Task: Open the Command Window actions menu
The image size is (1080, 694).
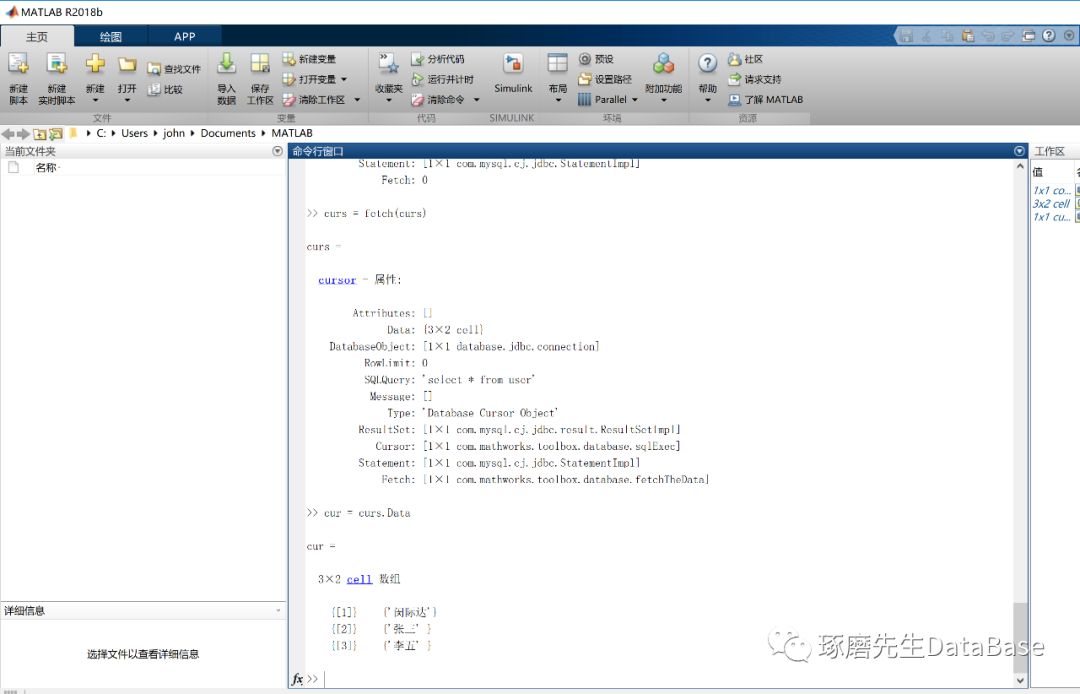Action: [1019, 151]
